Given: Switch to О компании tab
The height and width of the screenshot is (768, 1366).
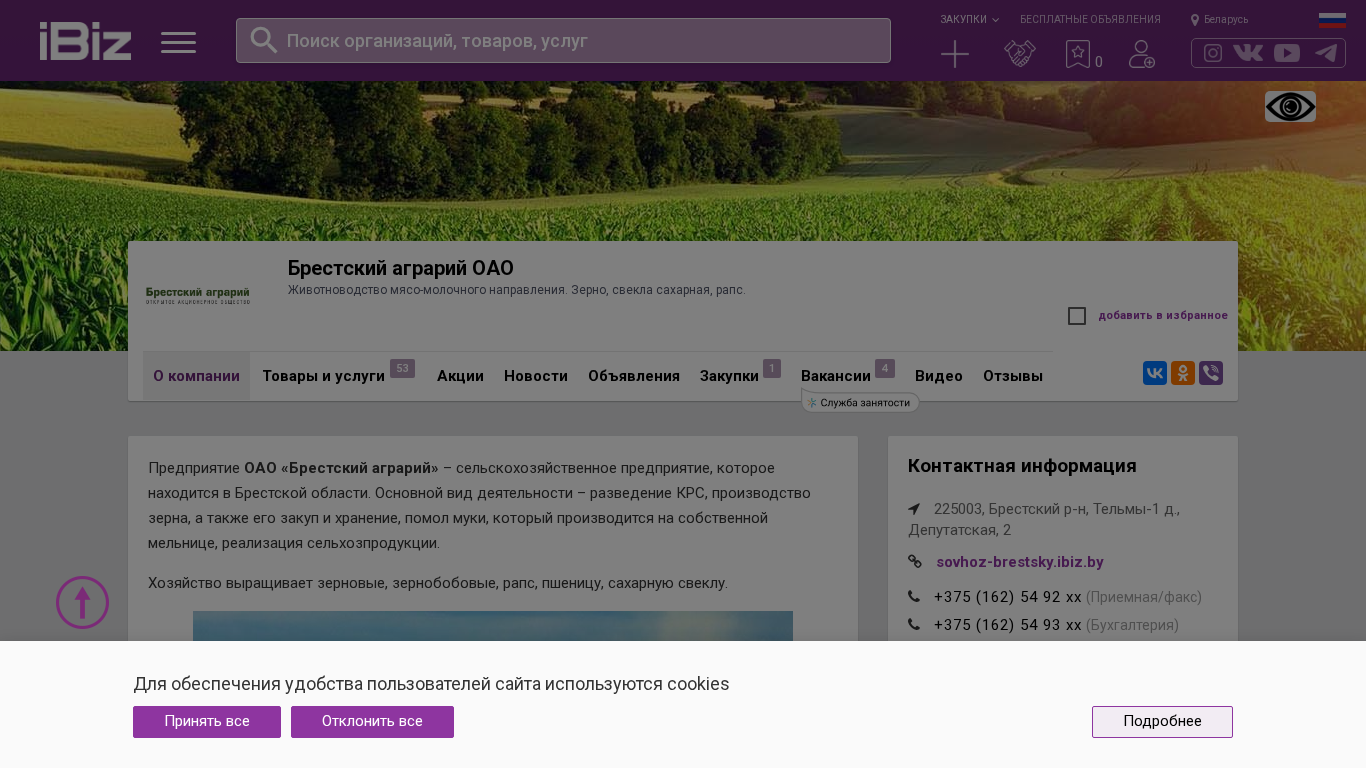Looking at the screenshot, I should [x=196, y=376].
